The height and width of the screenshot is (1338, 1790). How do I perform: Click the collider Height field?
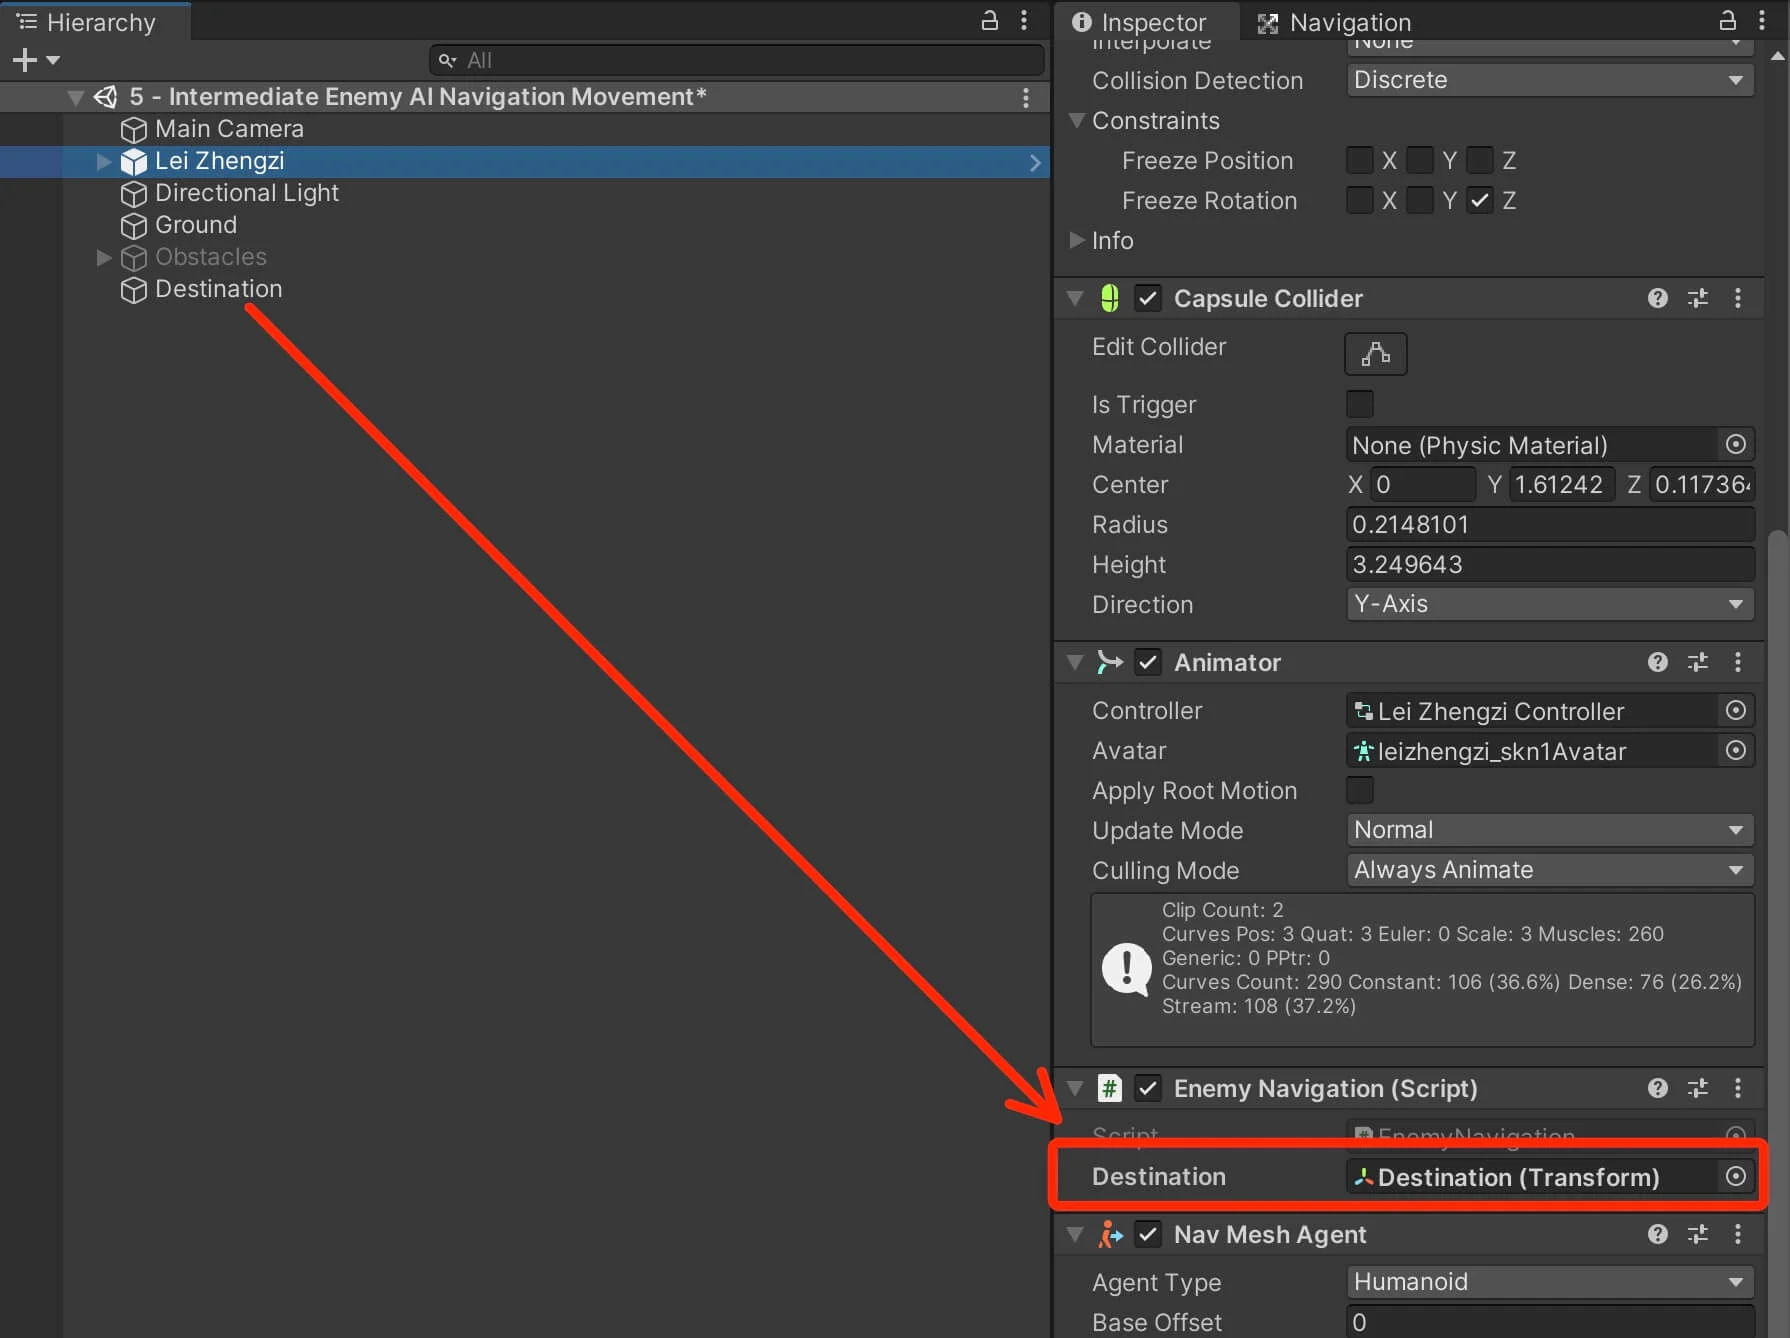(1550, 564)
